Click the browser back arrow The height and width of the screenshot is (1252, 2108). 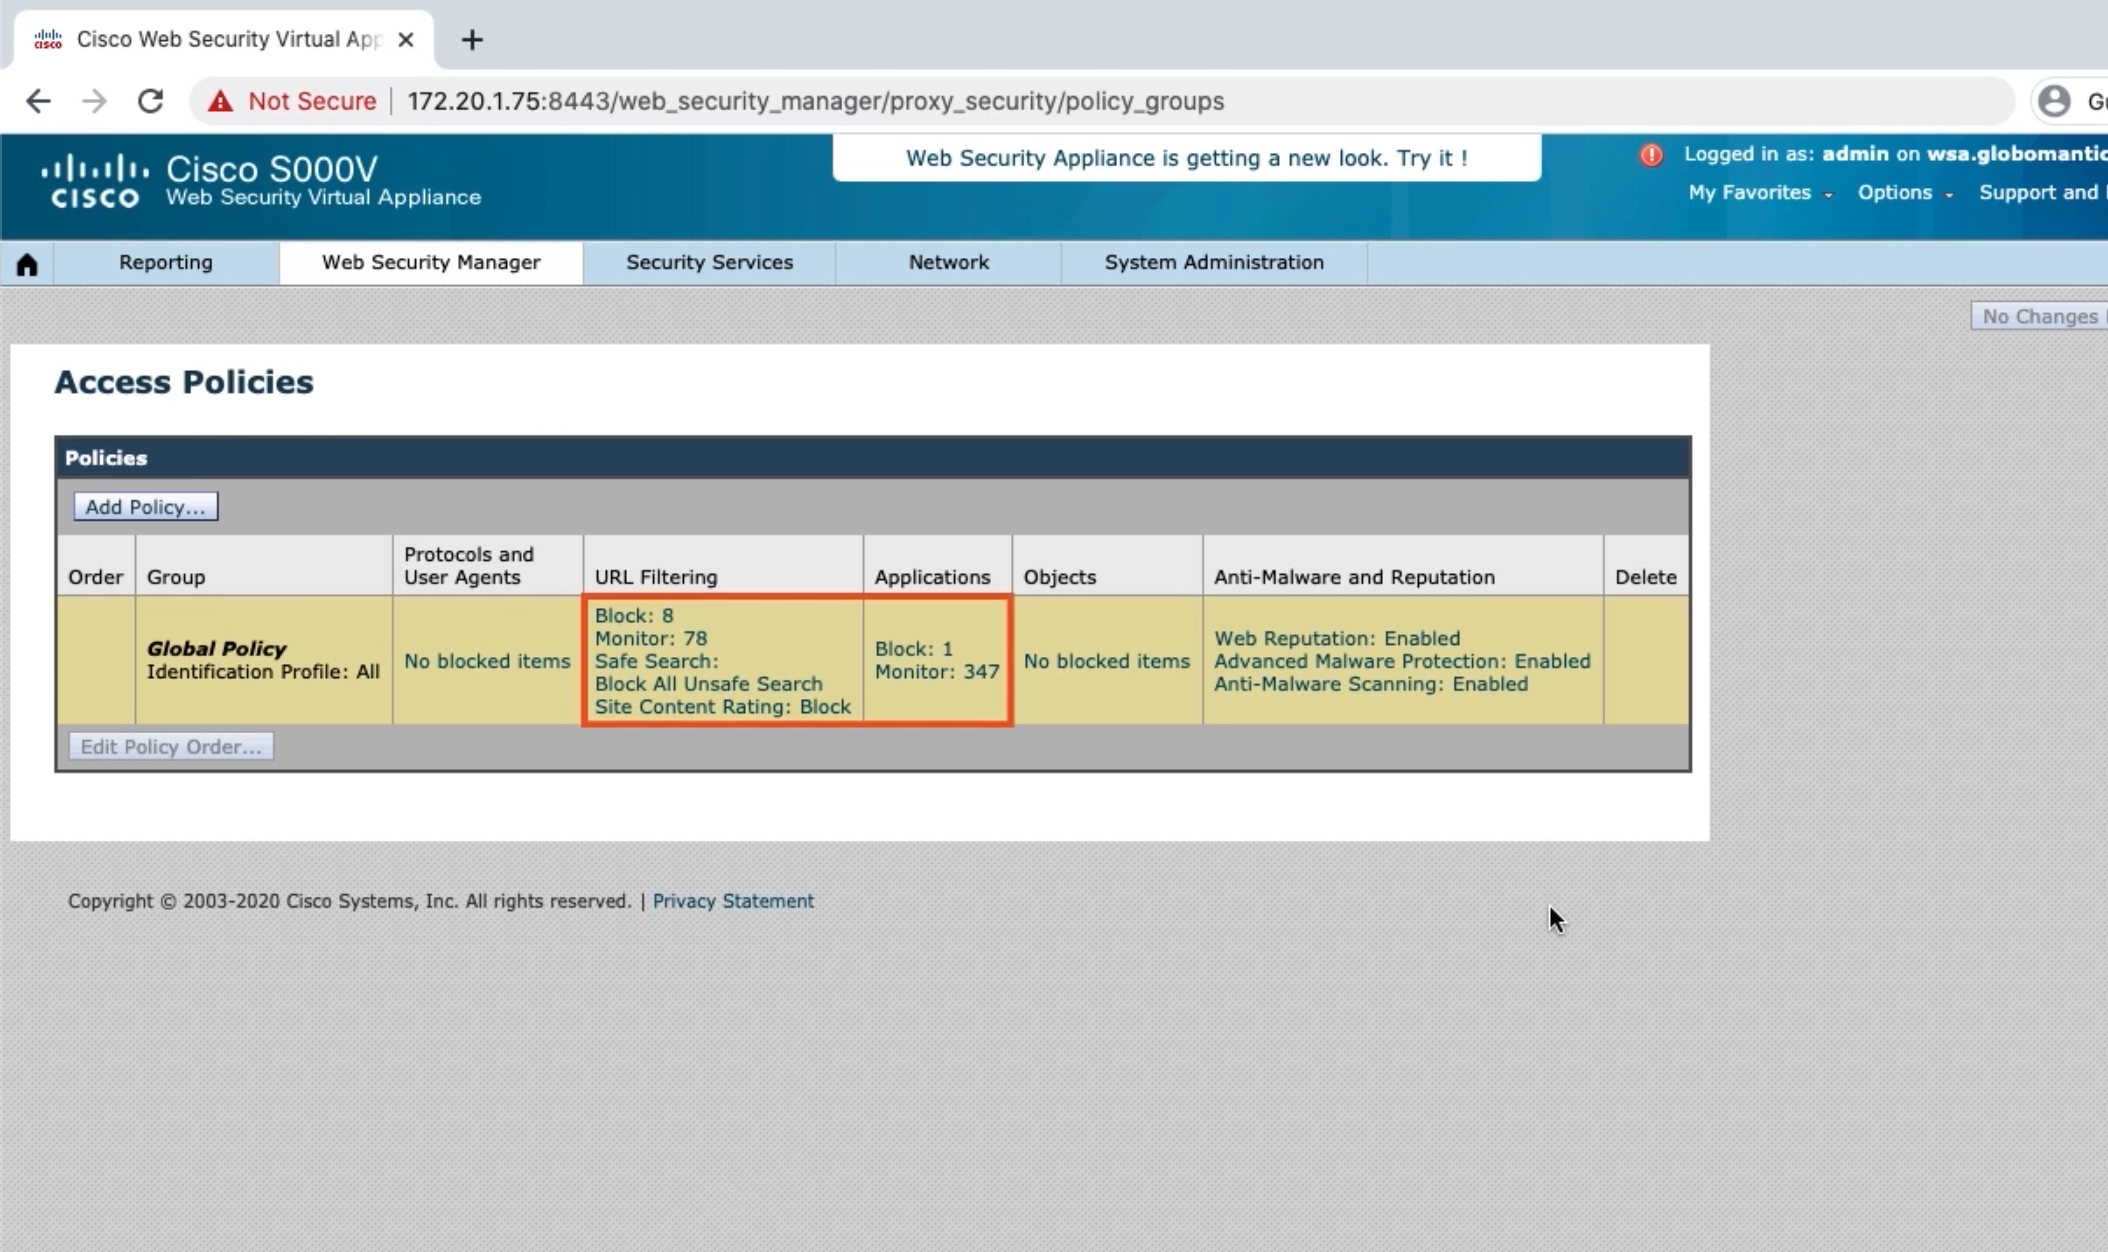38,101
